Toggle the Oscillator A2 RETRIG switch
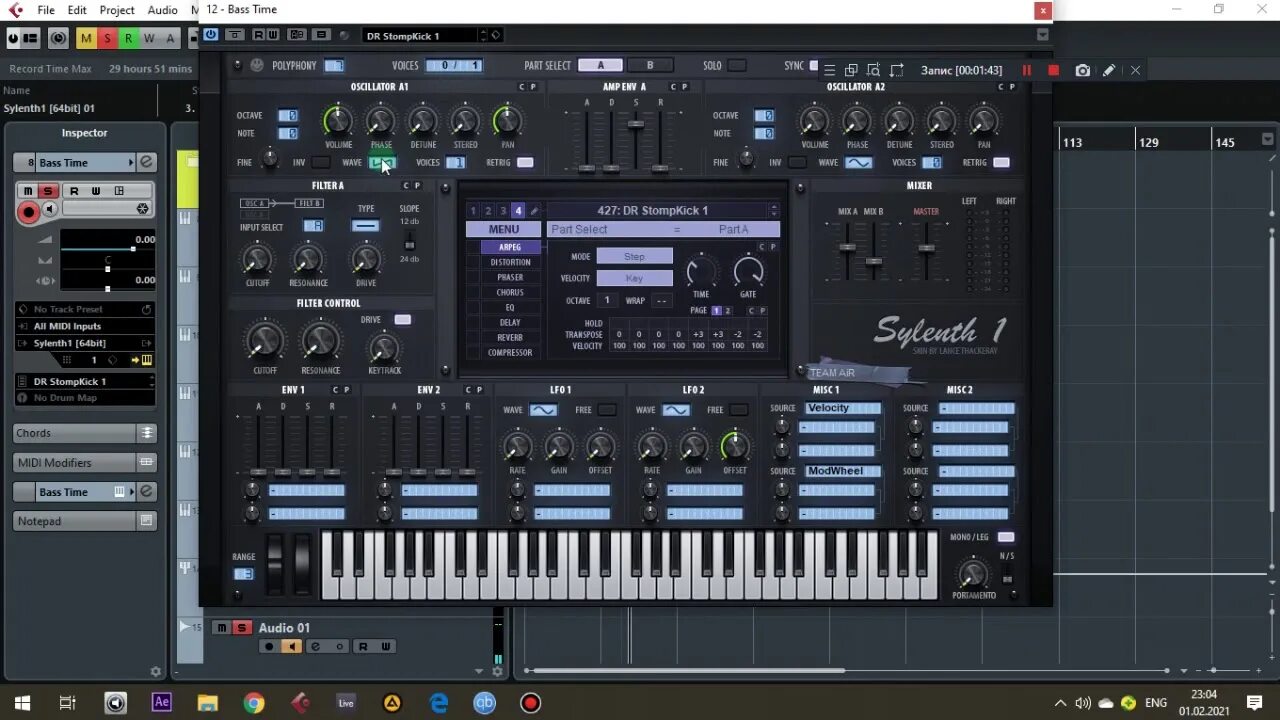1280x720 pixels. click(1001, 162)
